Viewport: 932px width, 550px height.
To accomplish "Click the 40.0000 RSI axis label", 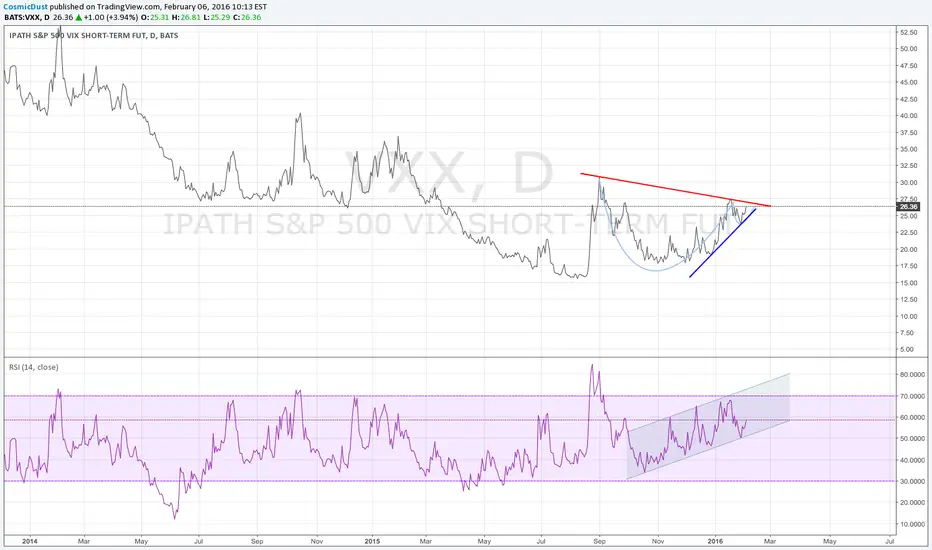I will pyautogui.click(x=912, y=460).
